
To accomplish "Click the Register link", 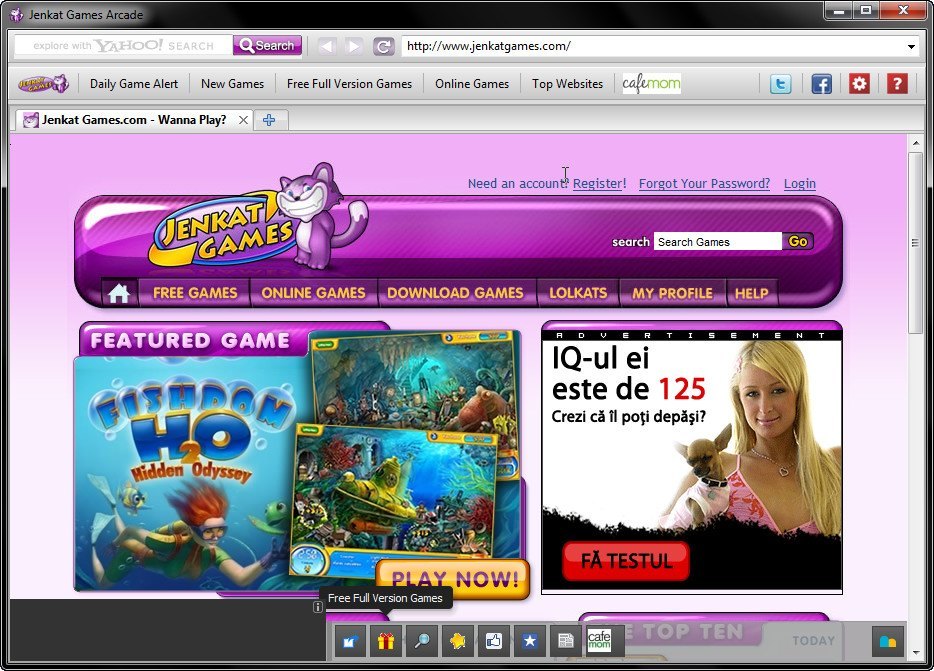I will [599, 183].
